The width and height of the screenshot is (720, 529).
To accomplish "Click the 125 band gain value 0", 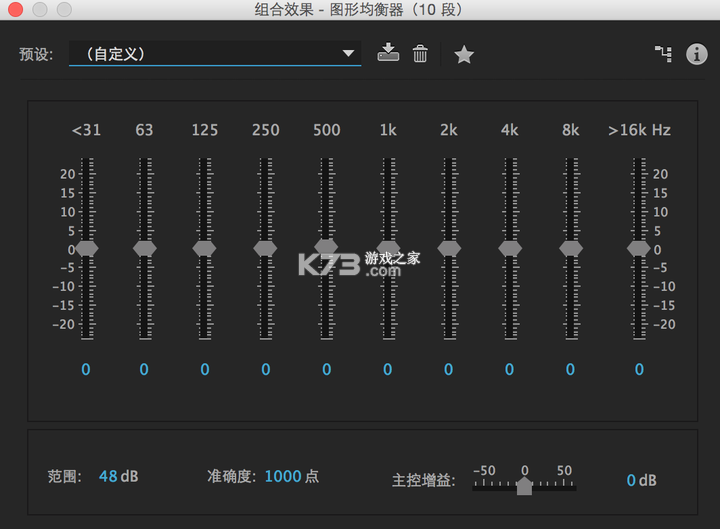I will pos(205,370).
